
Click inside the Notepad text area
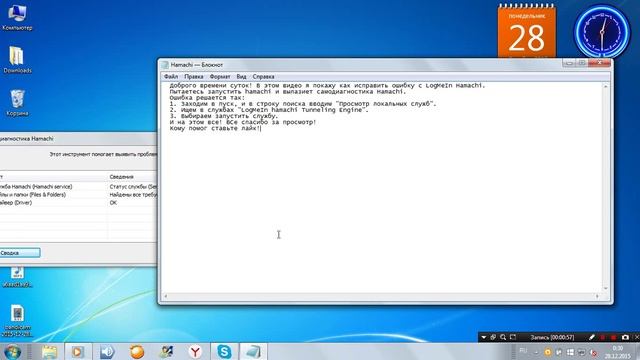coord(381,188)
